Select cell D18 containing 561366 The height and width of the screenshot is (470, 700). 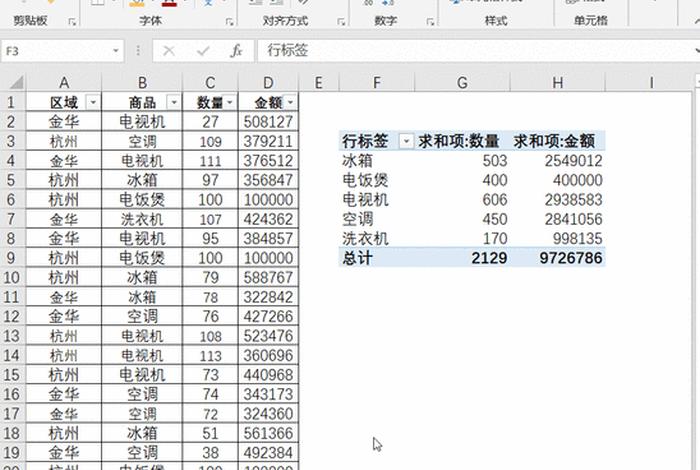(x=268, y=433)
